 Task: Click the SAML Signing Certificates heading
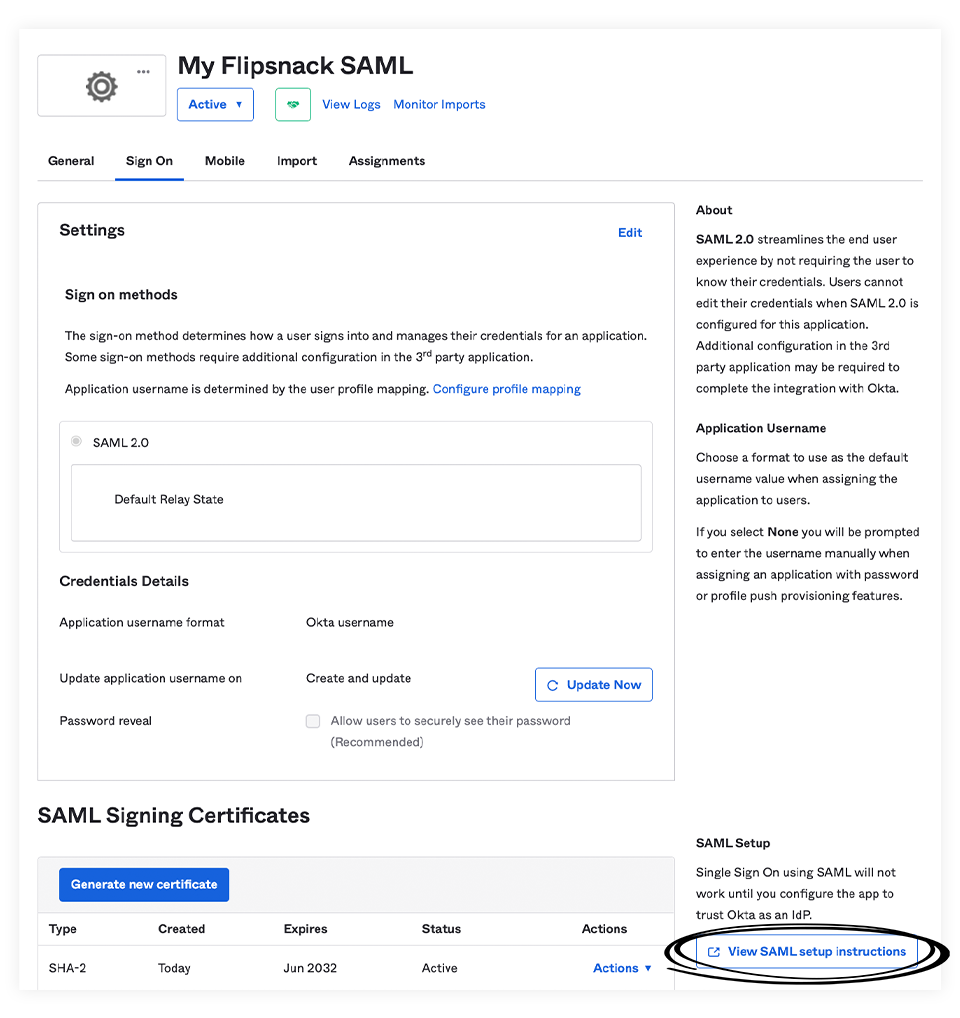[x=174, y=815]
